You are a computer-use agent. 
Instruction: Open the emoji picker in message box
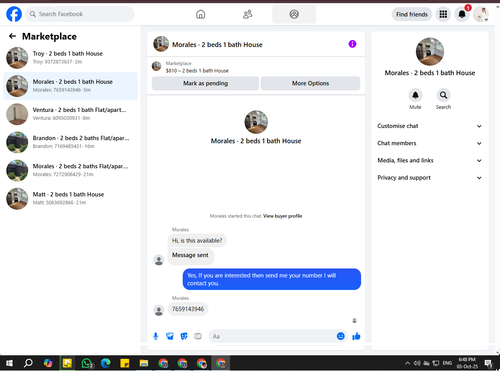point(340,336)
